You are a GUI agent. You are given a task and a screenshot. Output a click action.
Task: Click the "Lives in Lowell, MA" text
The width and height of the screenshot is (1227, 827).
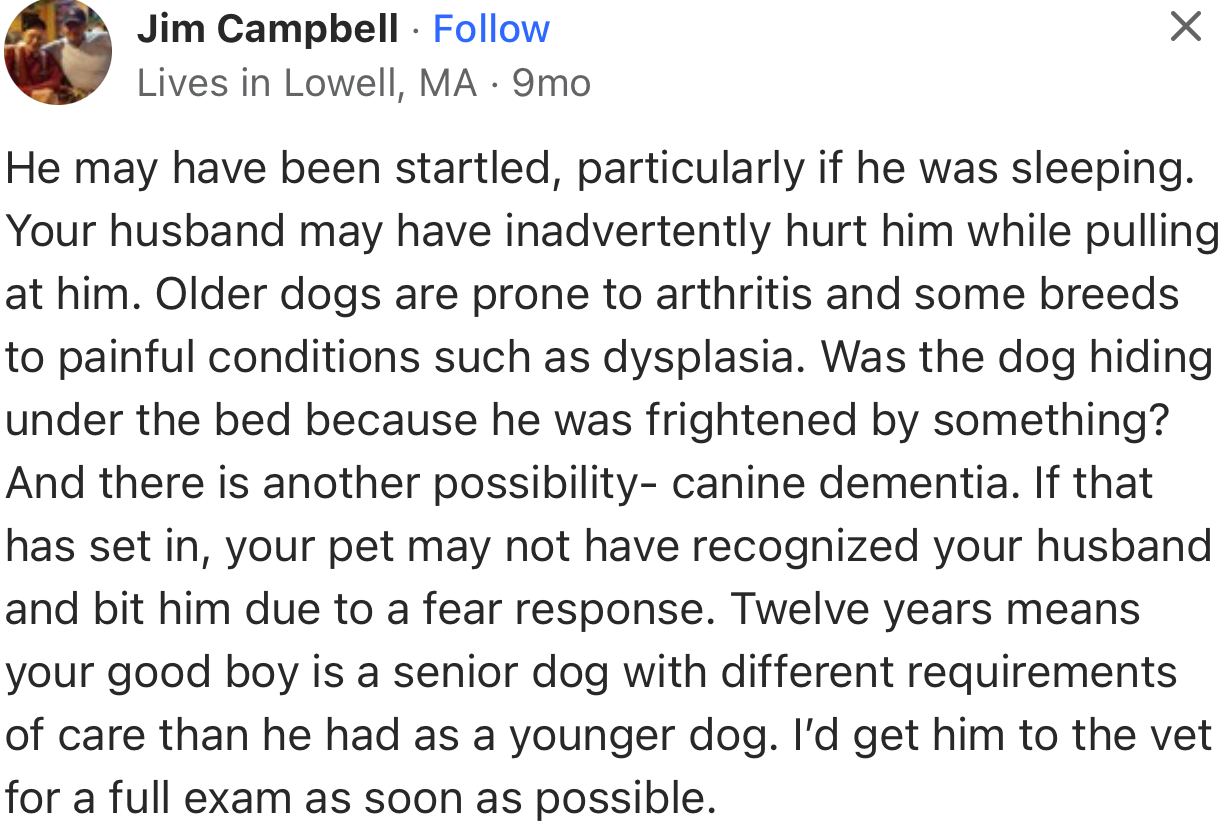click(306, 83)
